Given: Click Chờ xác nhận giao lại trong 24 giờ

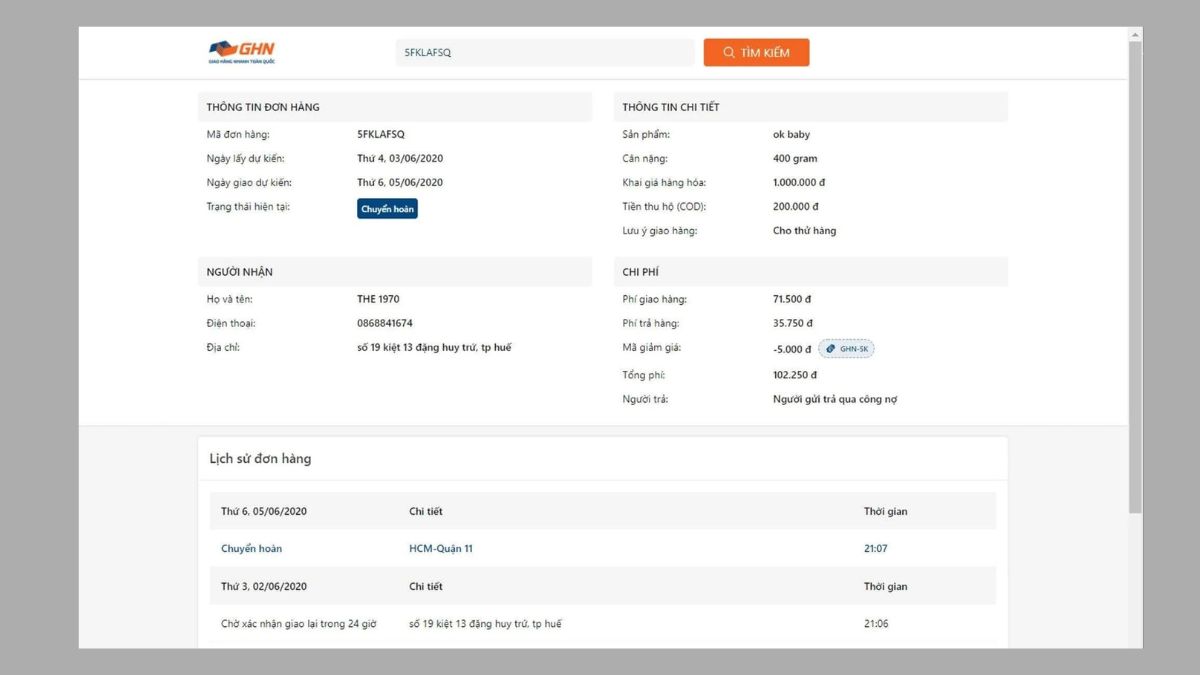Looking at the screenshot, I should pyautogui.click(x=299, y=624).
